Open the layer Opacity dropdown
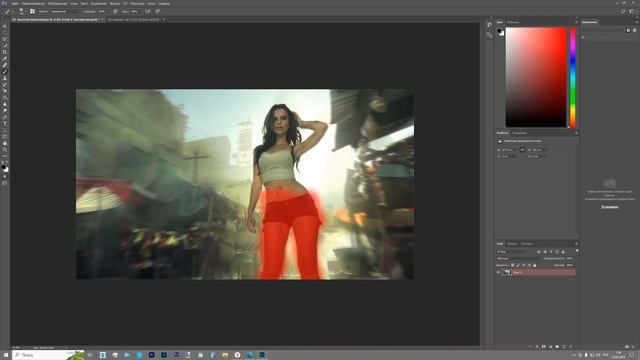Image resolution: width=640 pixels, height=360 pixels. tap(570, 258)
